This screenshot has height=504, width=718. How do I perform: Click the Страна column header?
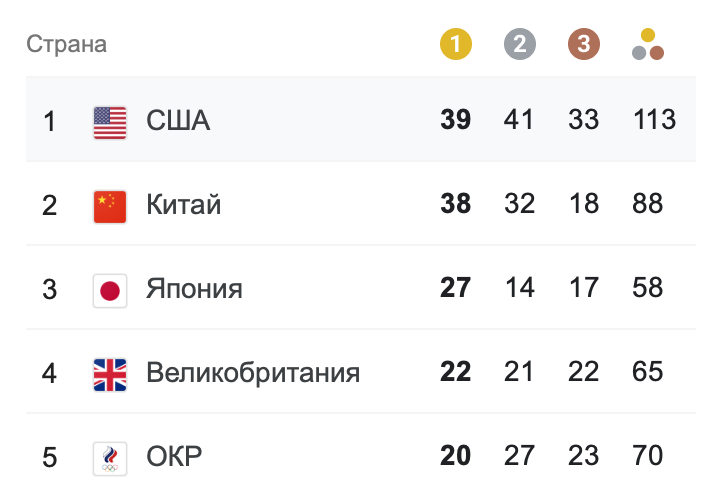point(66,45)
